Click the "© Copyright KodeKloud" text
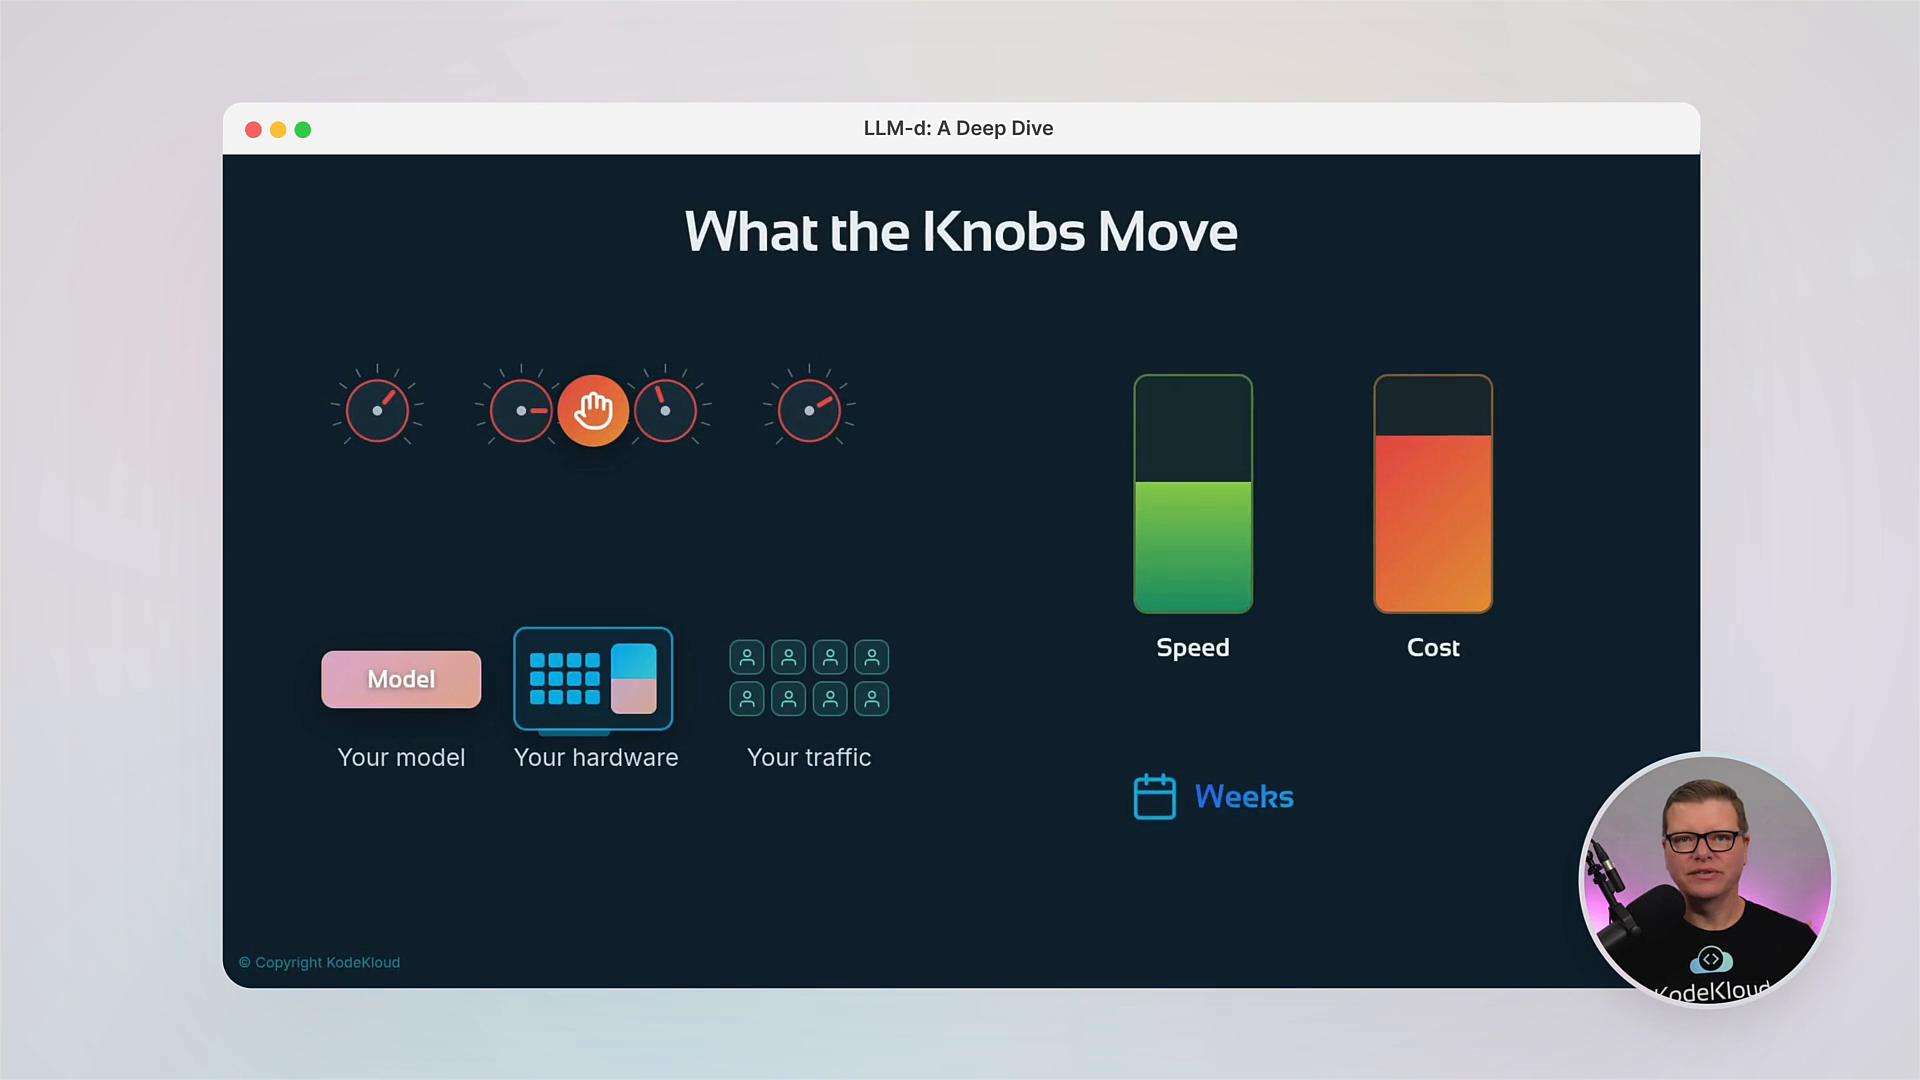 coord(319,962)
